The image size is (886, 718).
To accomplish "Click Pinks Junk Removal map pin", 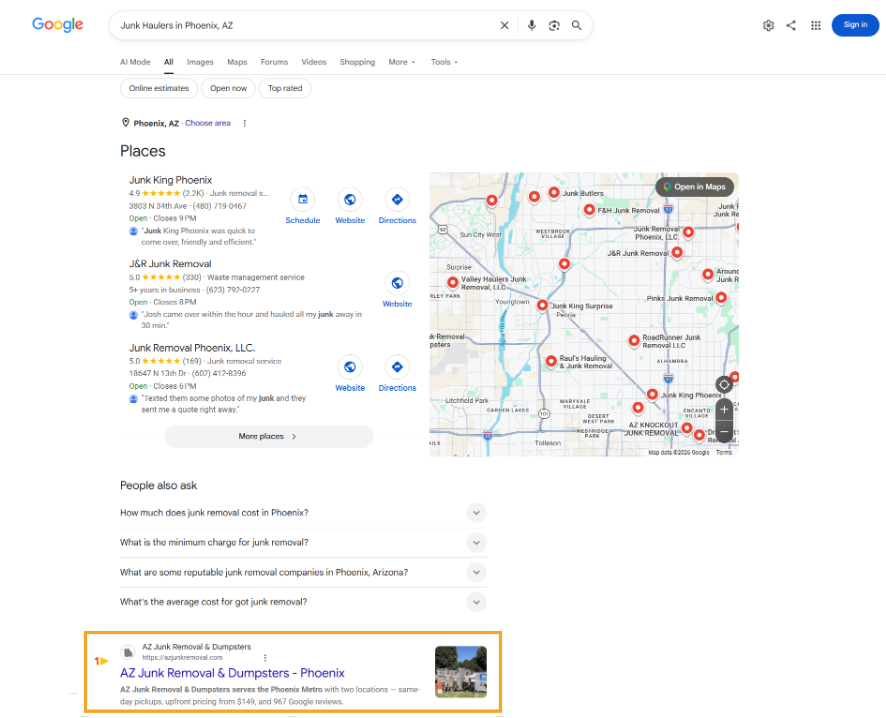I will coord(721,297).
